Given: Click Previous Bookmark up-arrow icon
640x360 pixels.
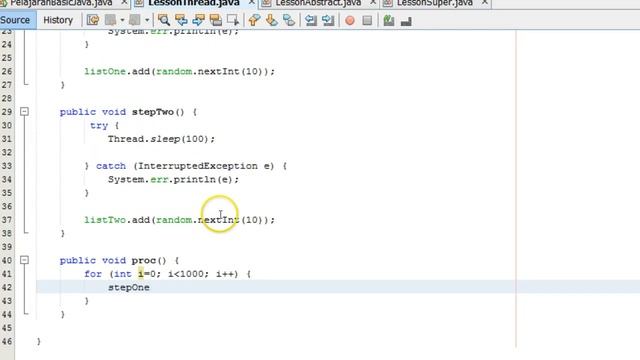Looking at the screenshot, I should pos(254,20).
